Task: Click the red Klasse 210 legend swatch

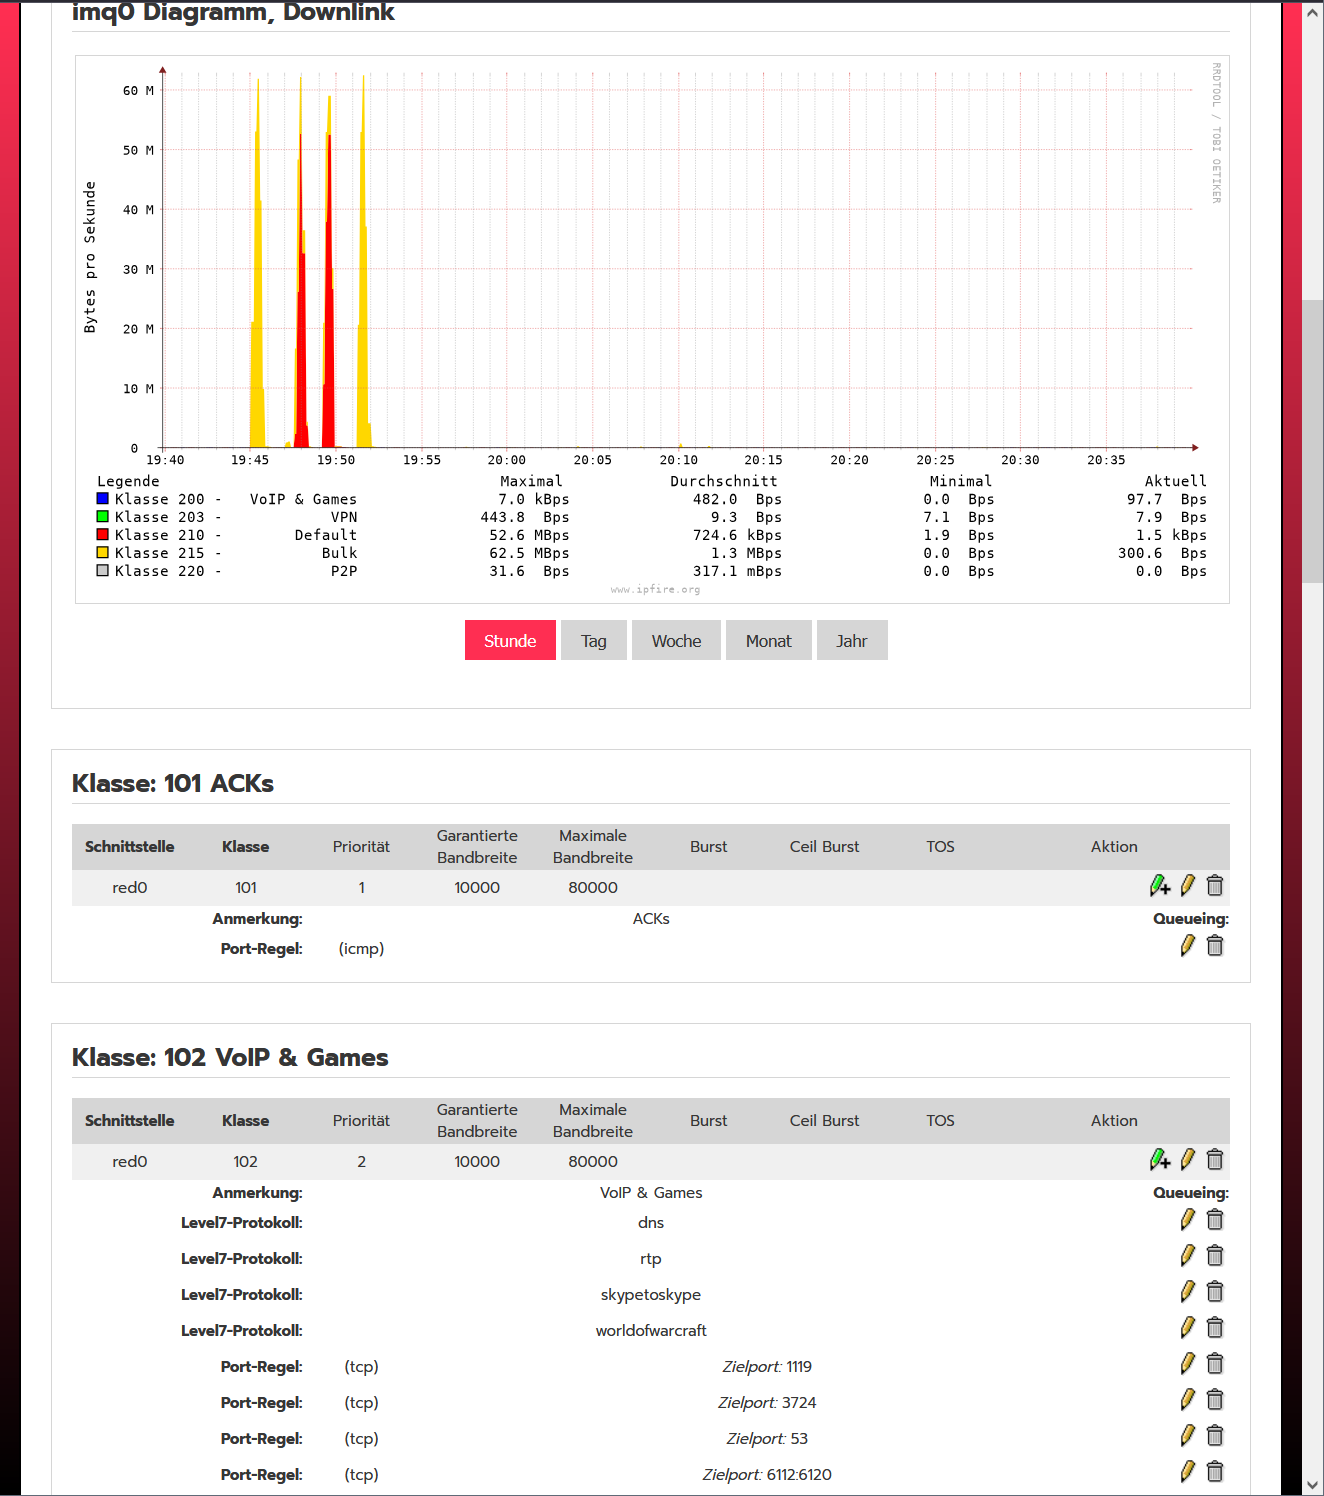Action: pos(102,534)
